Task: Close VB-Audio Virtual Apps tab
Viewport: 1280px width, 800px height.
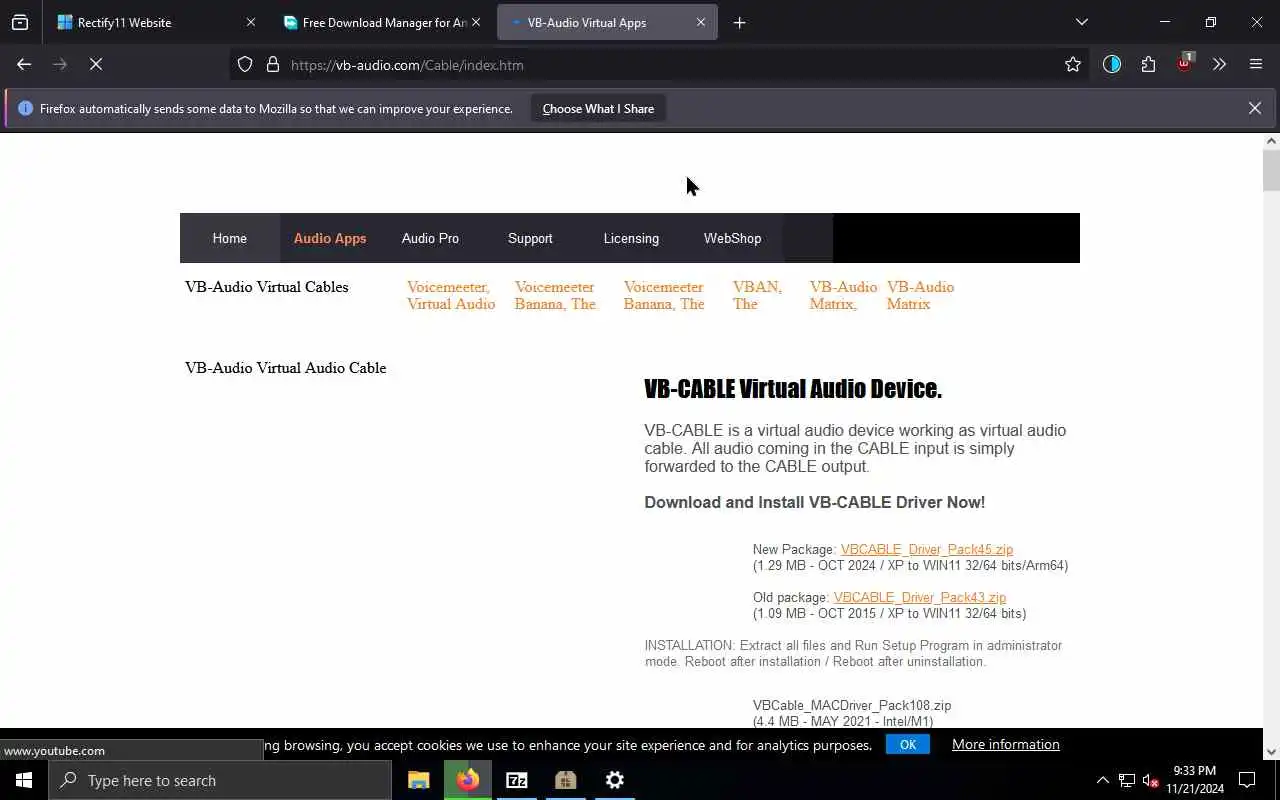Action: [701, 22]
